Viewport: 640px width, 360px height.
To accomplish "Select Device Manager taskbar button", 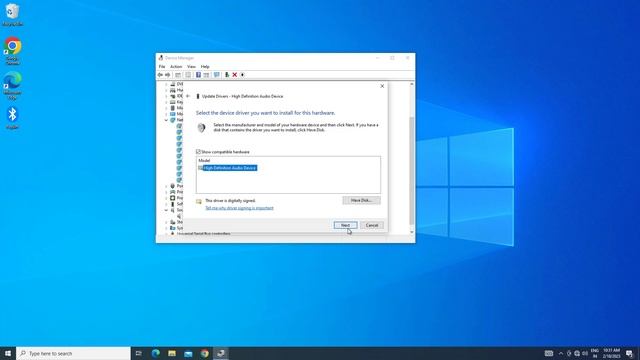I will (221, 353).
